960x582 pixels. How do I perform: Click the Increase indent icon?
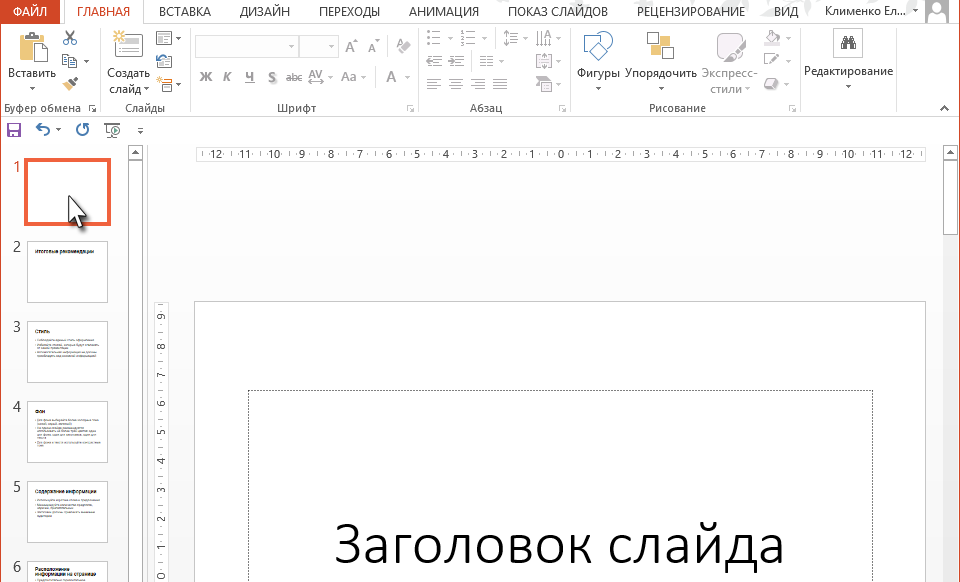(x=456, y=61)
